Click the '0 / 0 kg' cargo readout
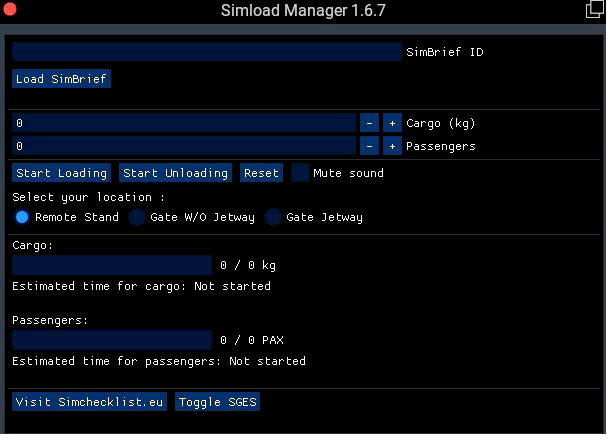Viewport: 615px width, 441px height. [x=248, y=265]
